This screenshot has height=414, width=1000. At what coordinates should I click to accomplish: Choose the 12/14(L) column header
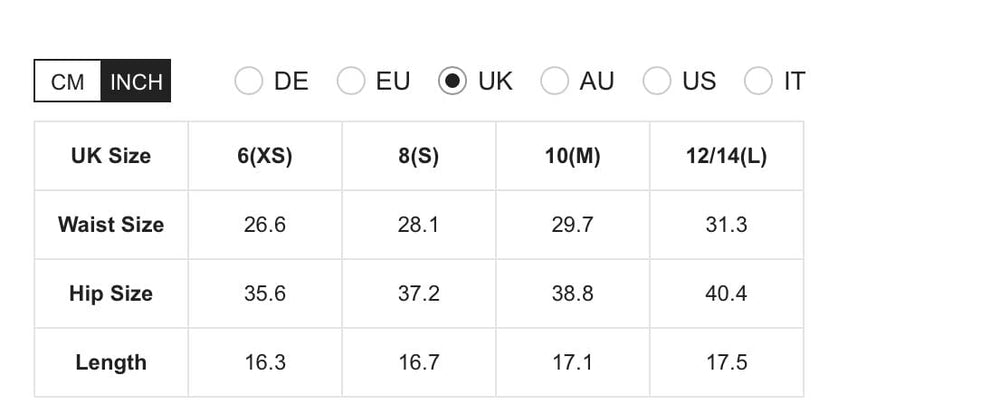[x=726, y=156]
